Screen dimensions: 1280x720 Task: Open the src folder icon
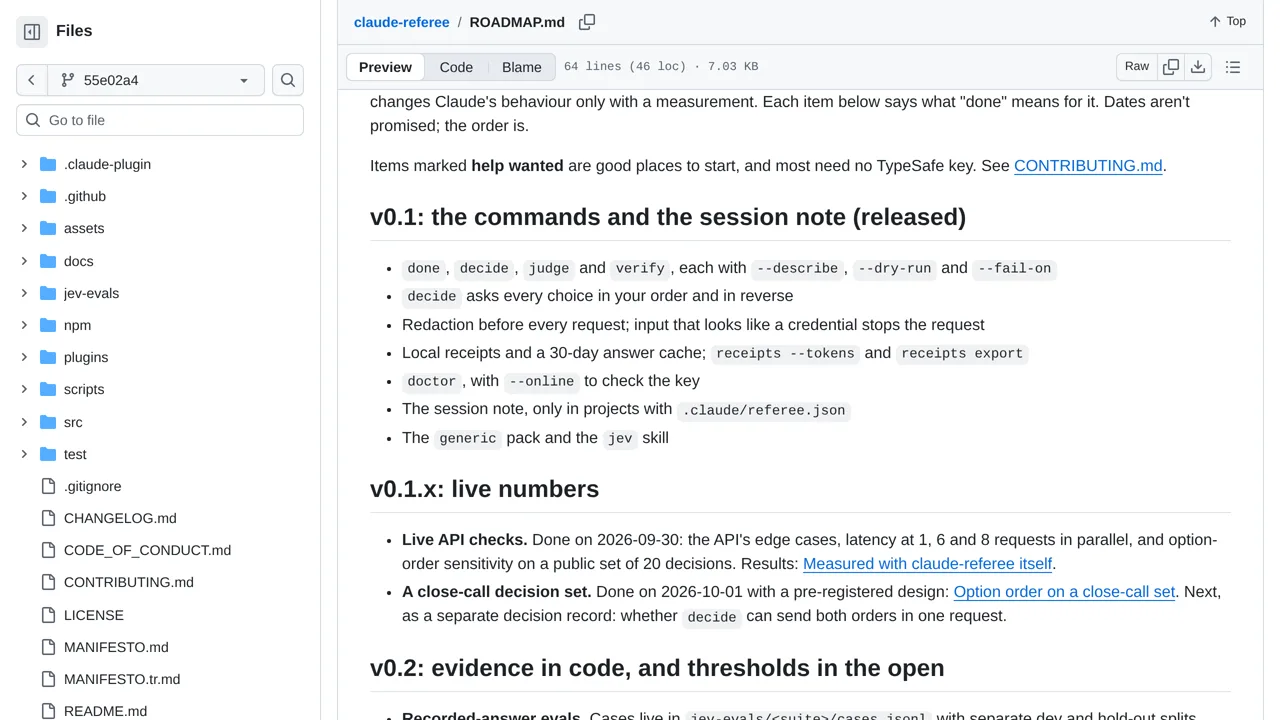48,422
